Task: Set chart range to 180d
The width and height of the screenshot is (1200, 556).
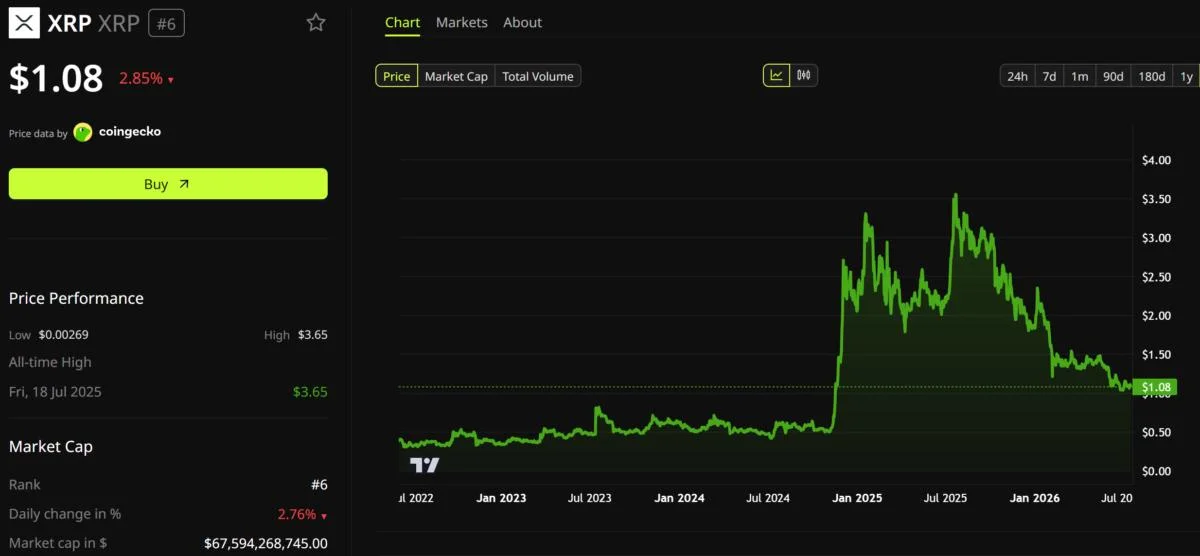Action: tap(1152, 76)
